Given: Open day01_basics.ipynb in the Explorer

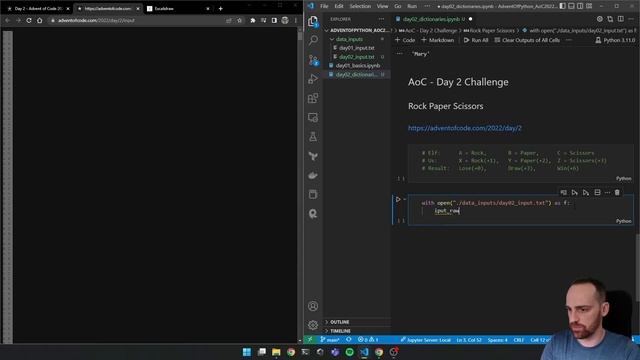Looking at the screenshot, I should pyautogui.click(x=358, y=65).
